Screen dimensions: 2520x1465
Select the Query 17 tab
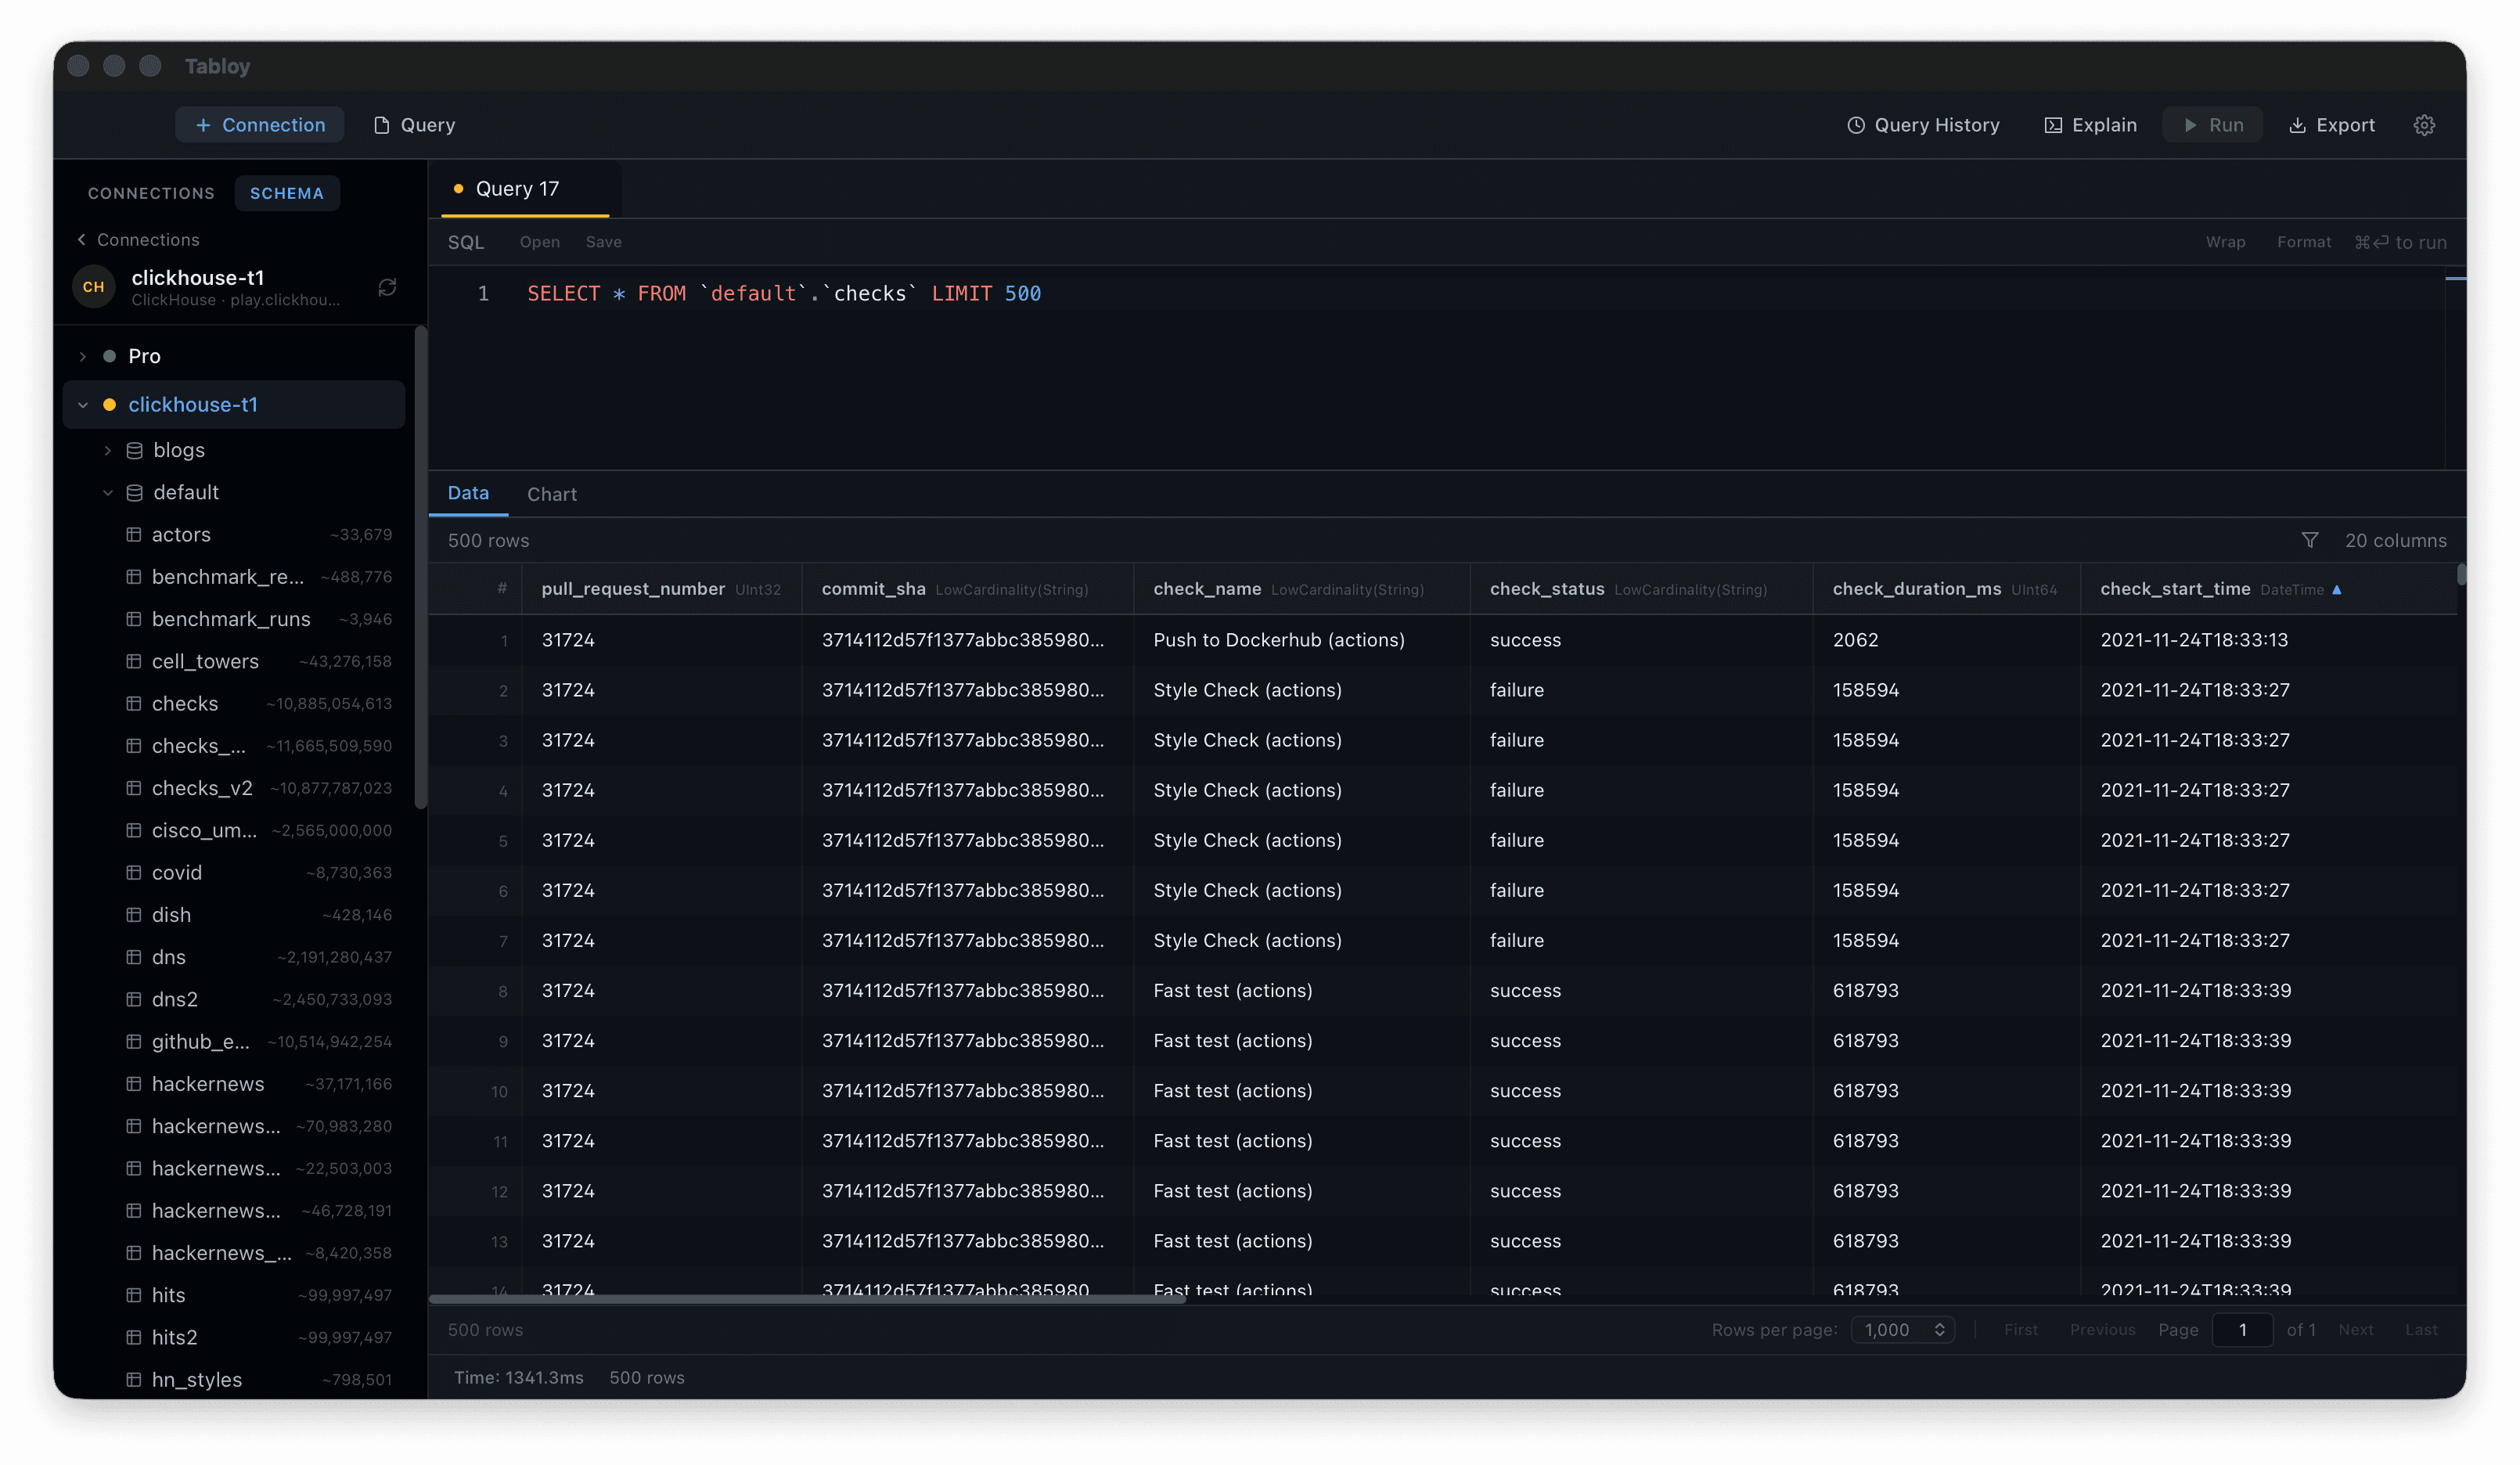517,188
